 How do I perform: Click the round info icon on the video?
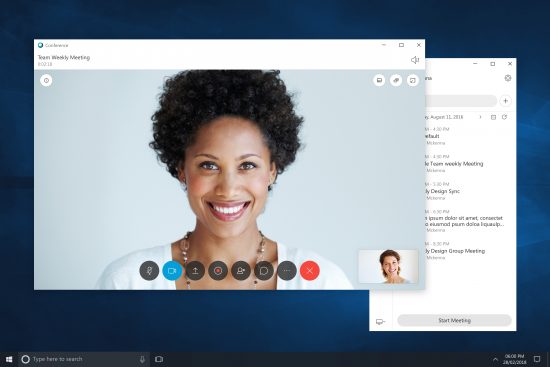[x=46, y=80]
